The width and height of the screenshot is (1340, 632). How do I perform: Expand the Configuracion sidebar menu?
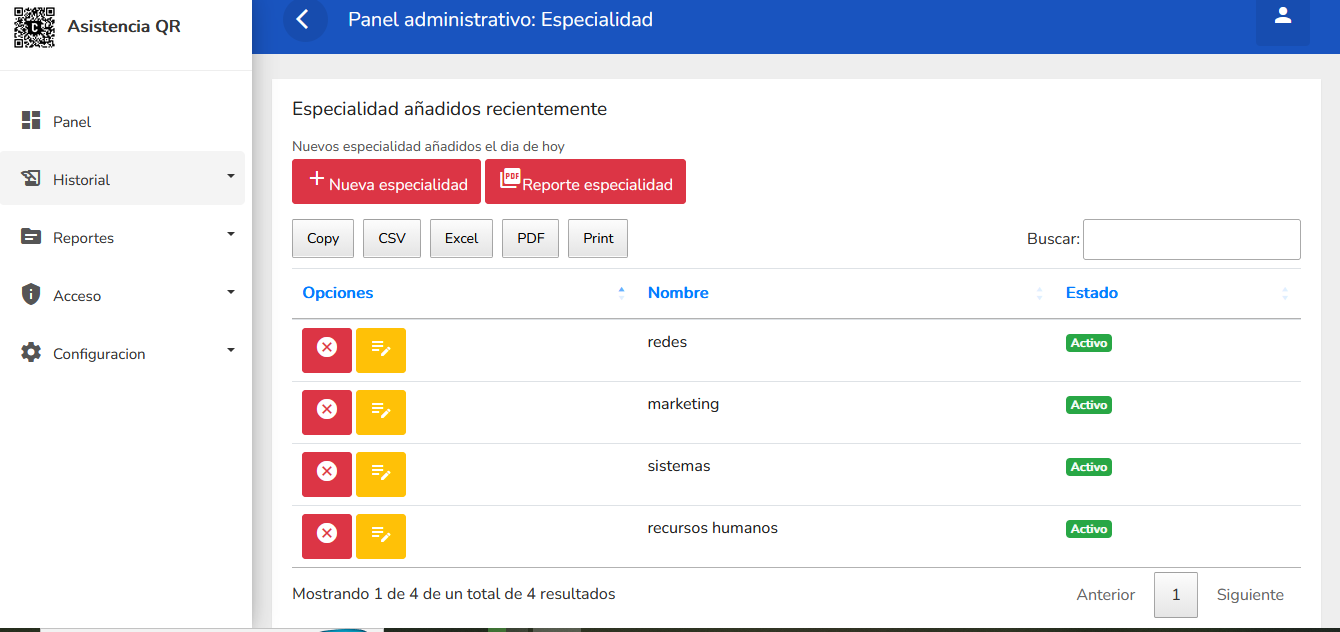(x=122, y=353)
